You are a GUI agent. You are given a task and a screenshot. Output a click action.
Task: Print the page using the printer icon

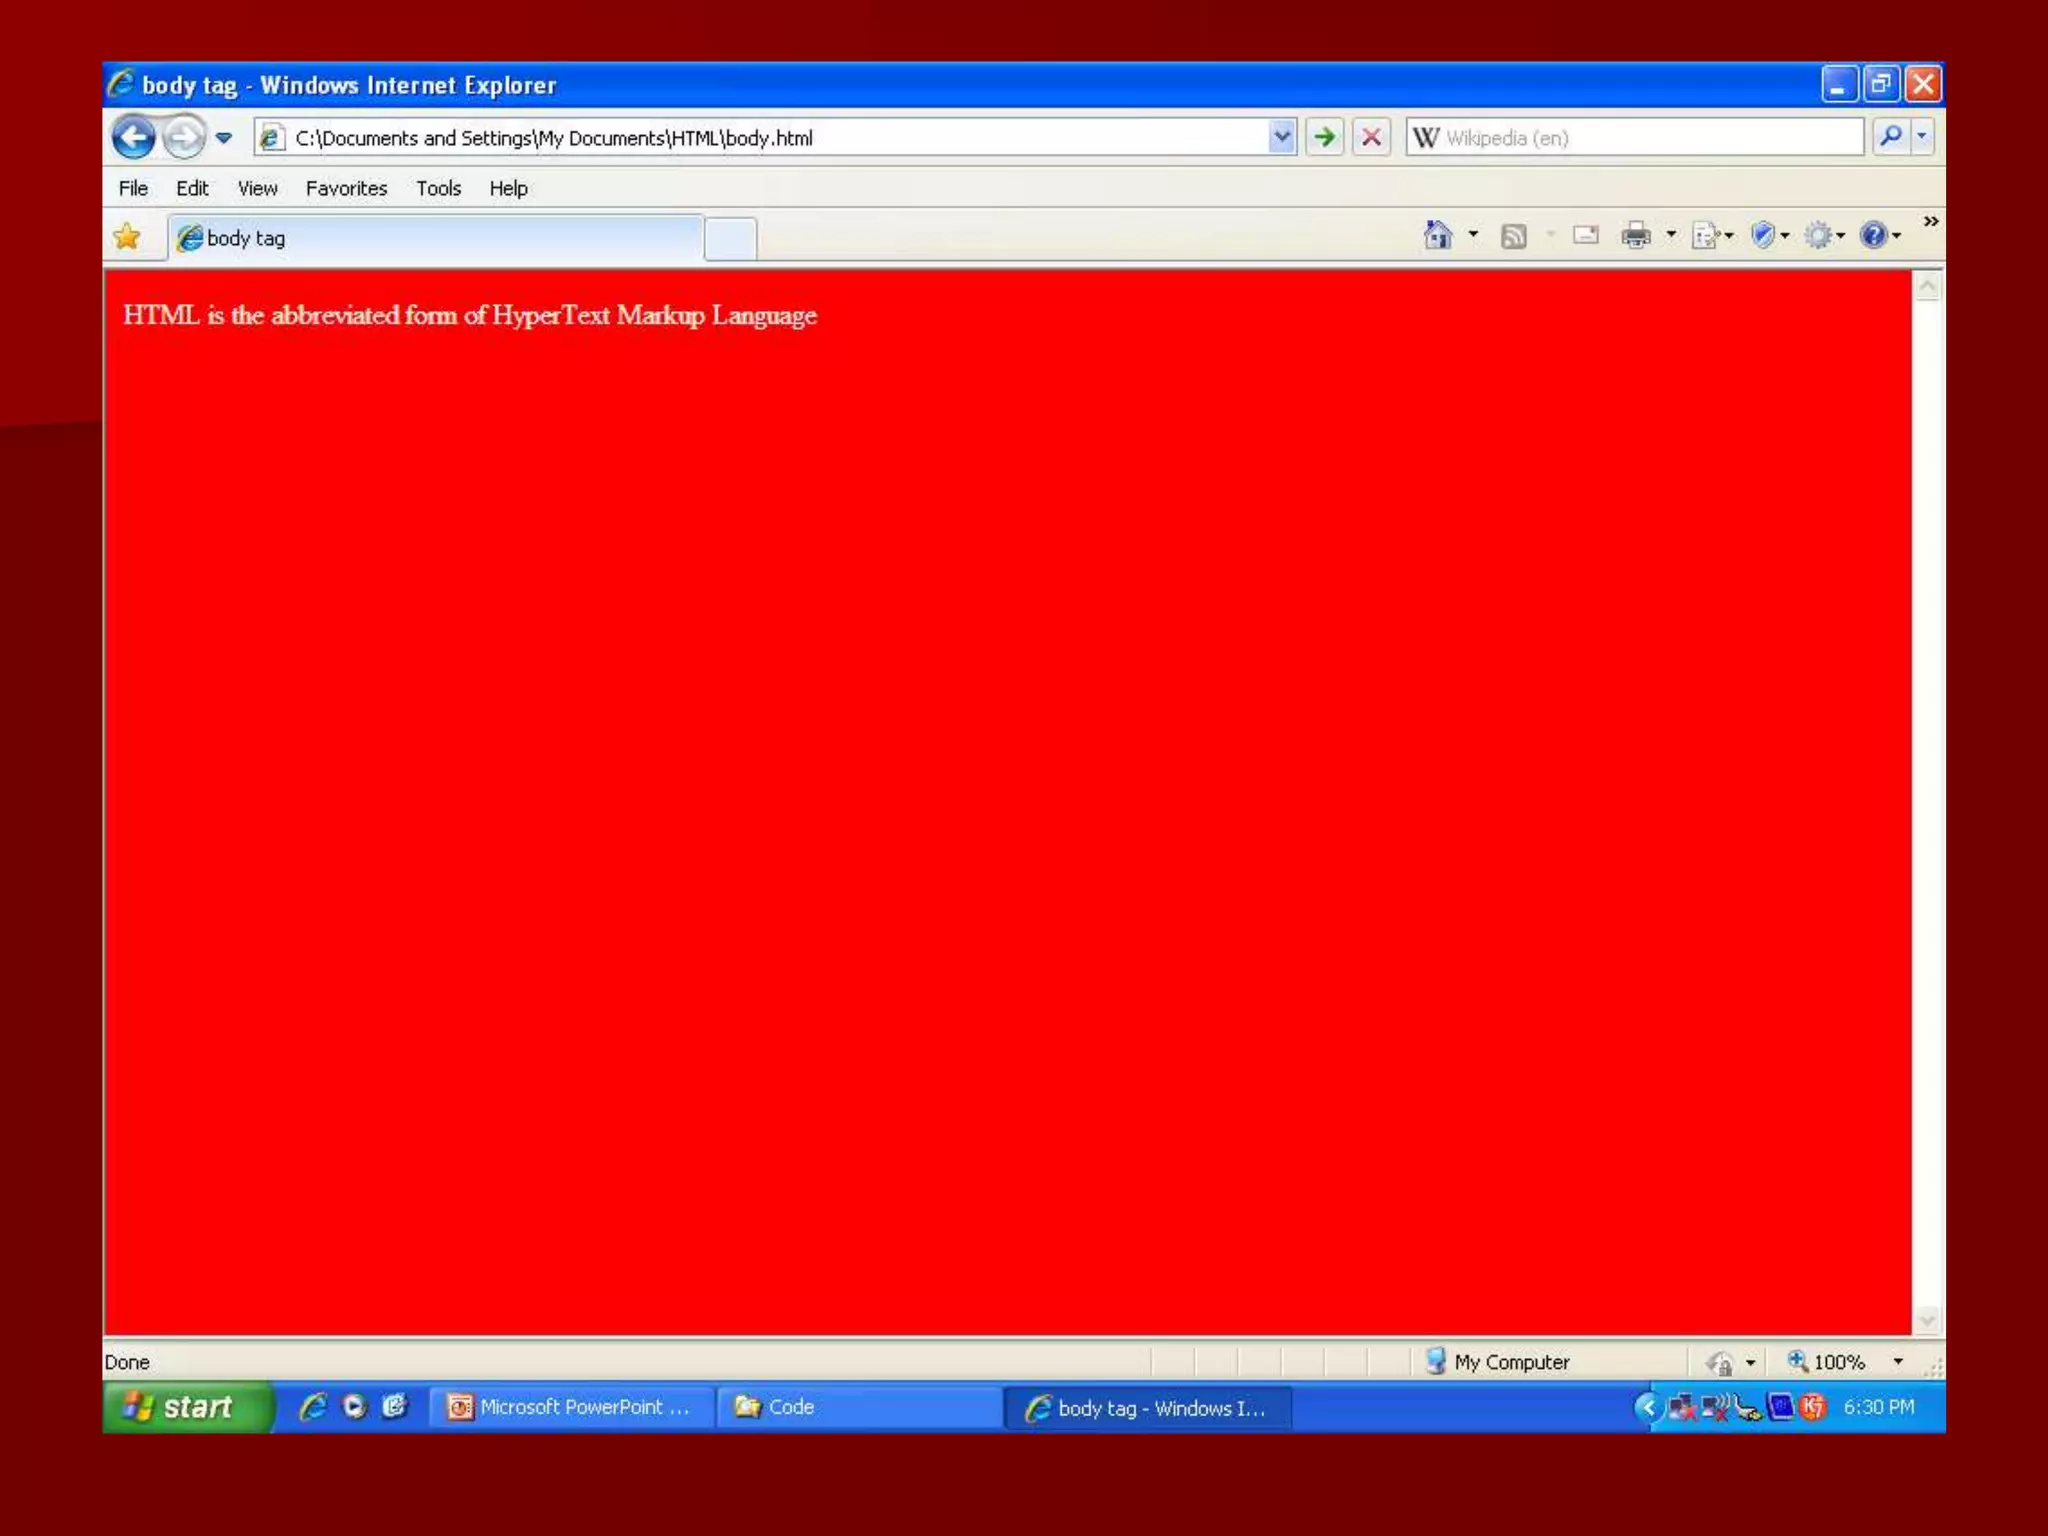tap(1636, 236)
